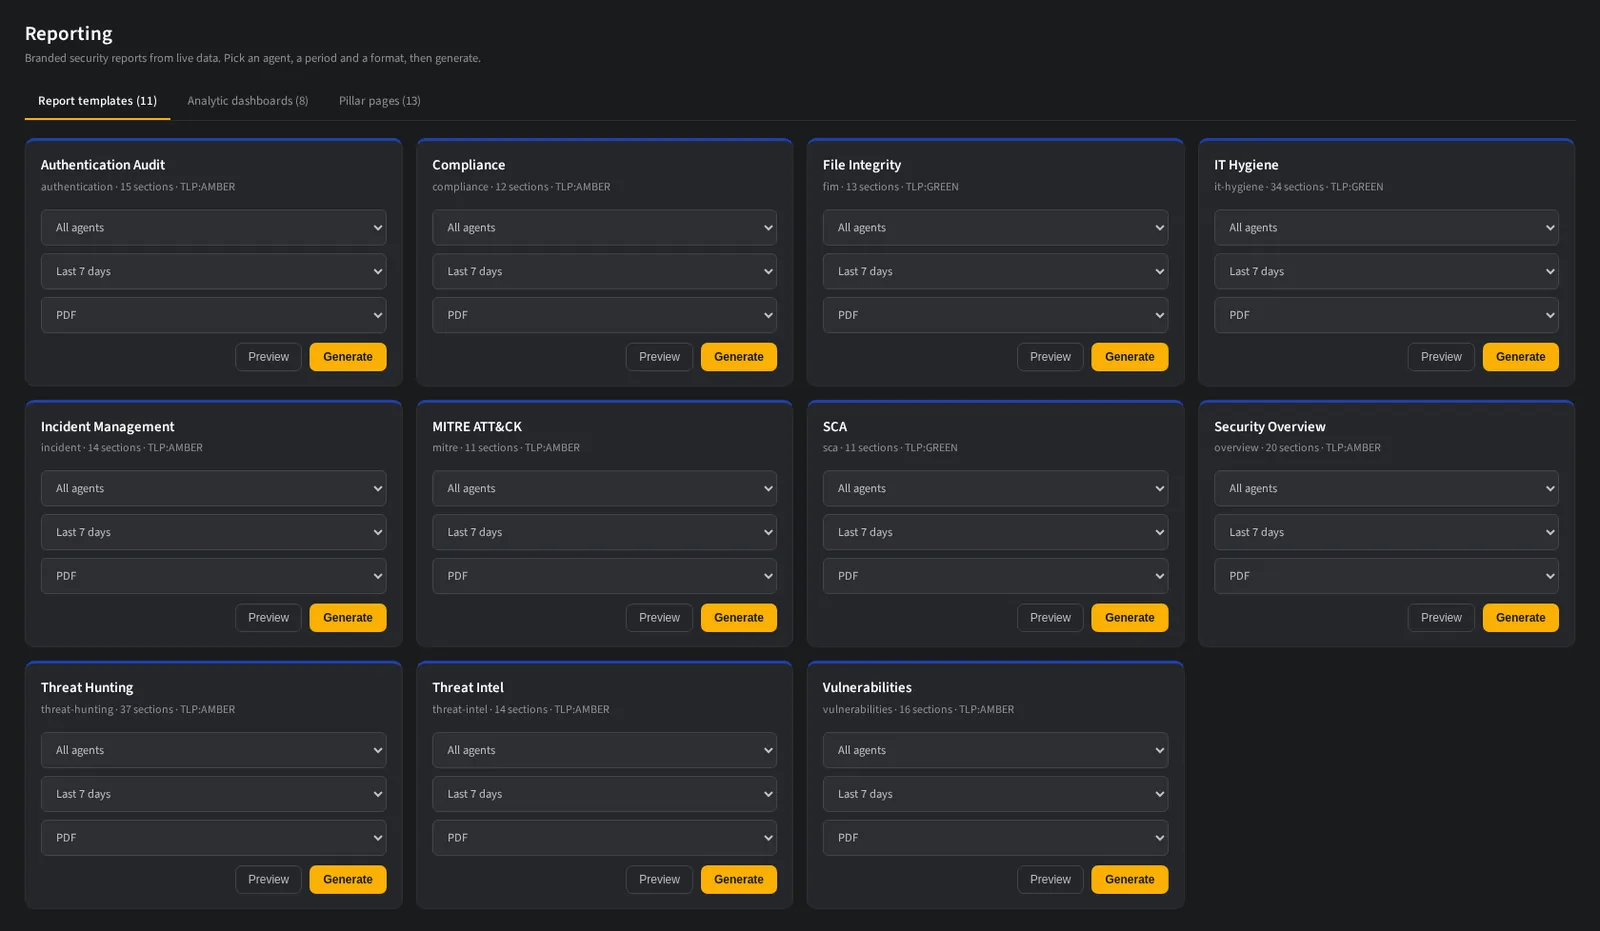Preview the SCA report
The width and height of the screenshot is (1600, 931).
pos(1050,618)
